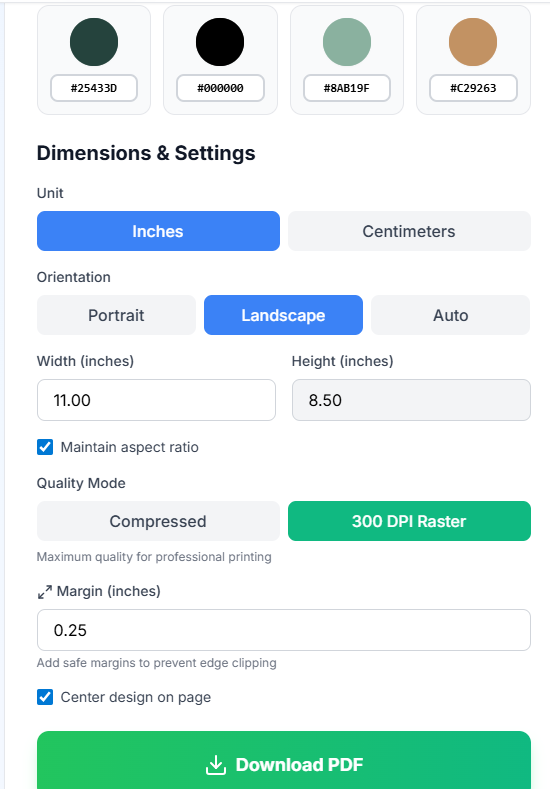Switch unit to Centimeters
The image size is (550, 789).
pos(409,231)
